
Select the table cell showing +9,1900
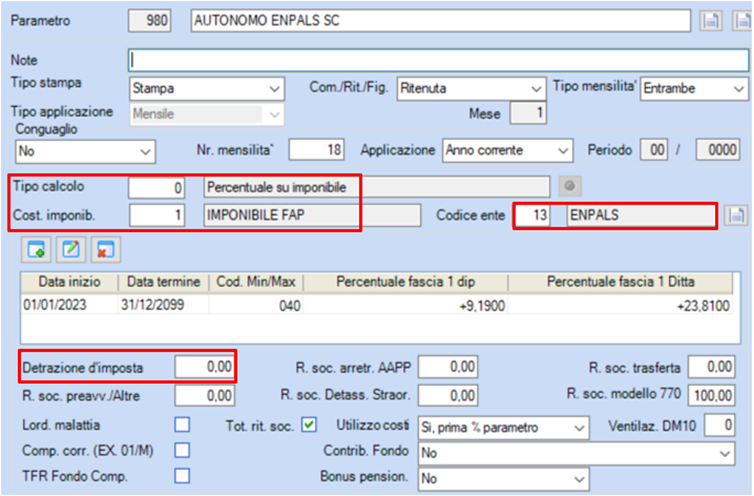[405, 305]
